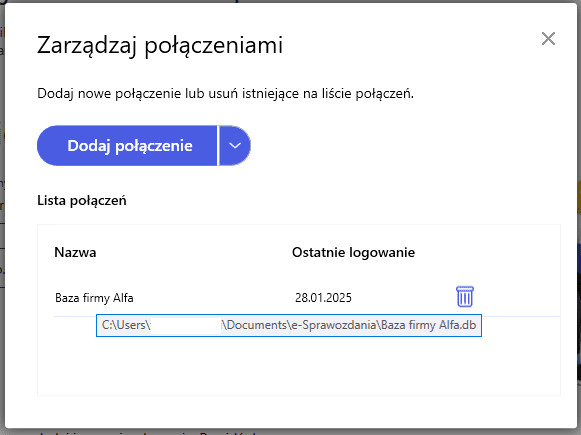Click the blank space right of the trash icon
The width and height of the screenshot is (581, 435).
(x=517, y=298)
